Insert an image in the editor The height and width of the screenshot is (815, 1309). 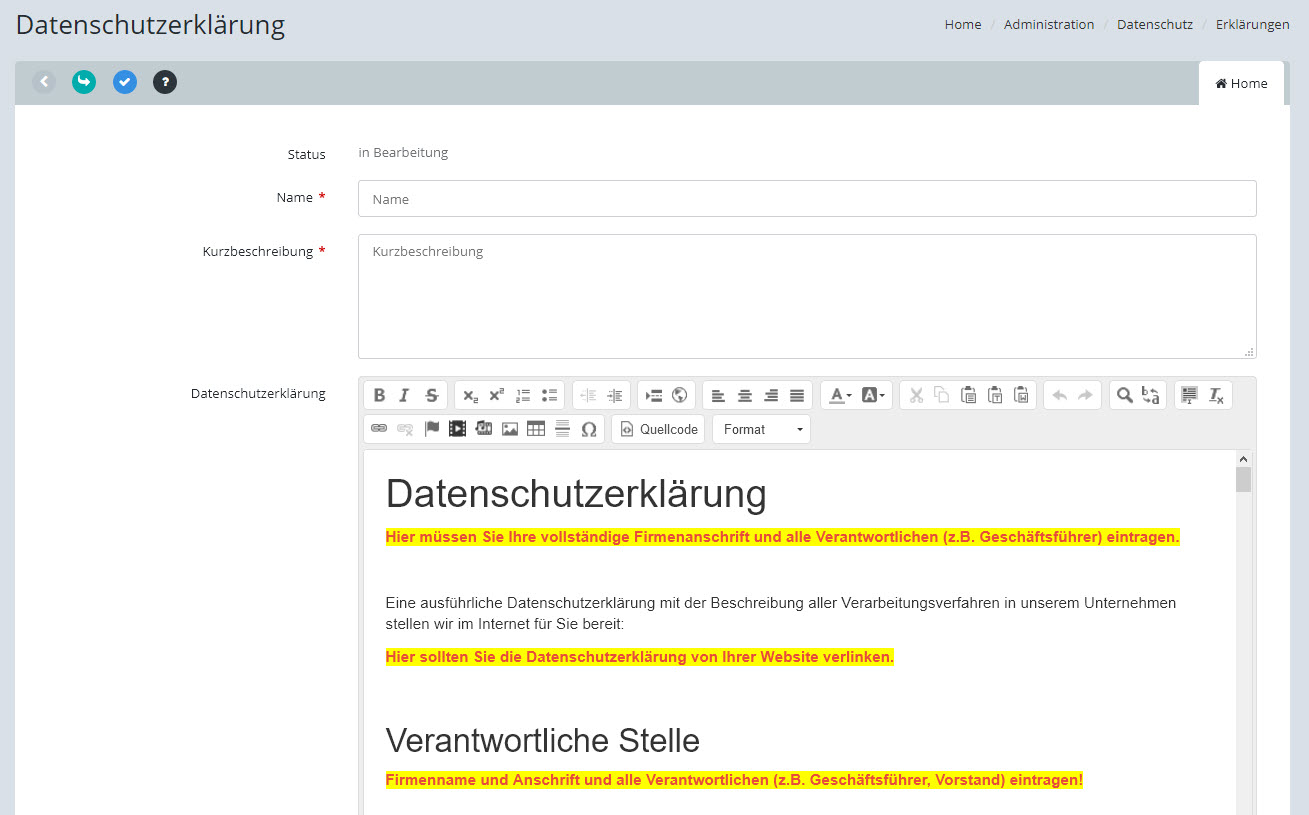[x=510, y=429]
